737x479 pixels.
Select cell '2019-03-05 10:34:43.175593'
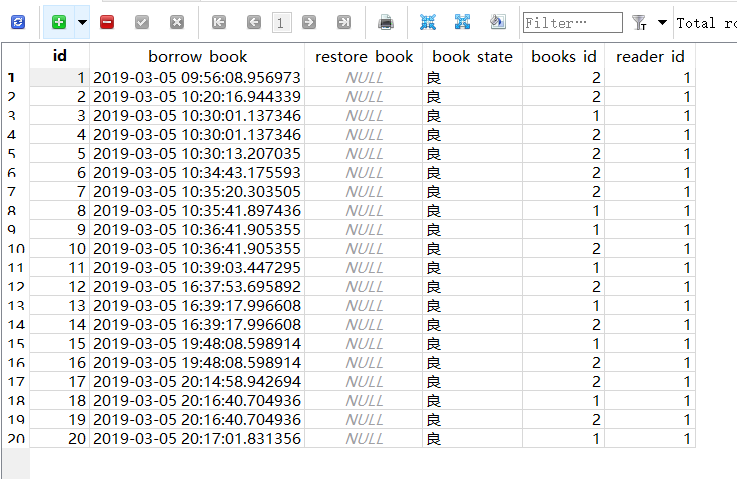197,173
